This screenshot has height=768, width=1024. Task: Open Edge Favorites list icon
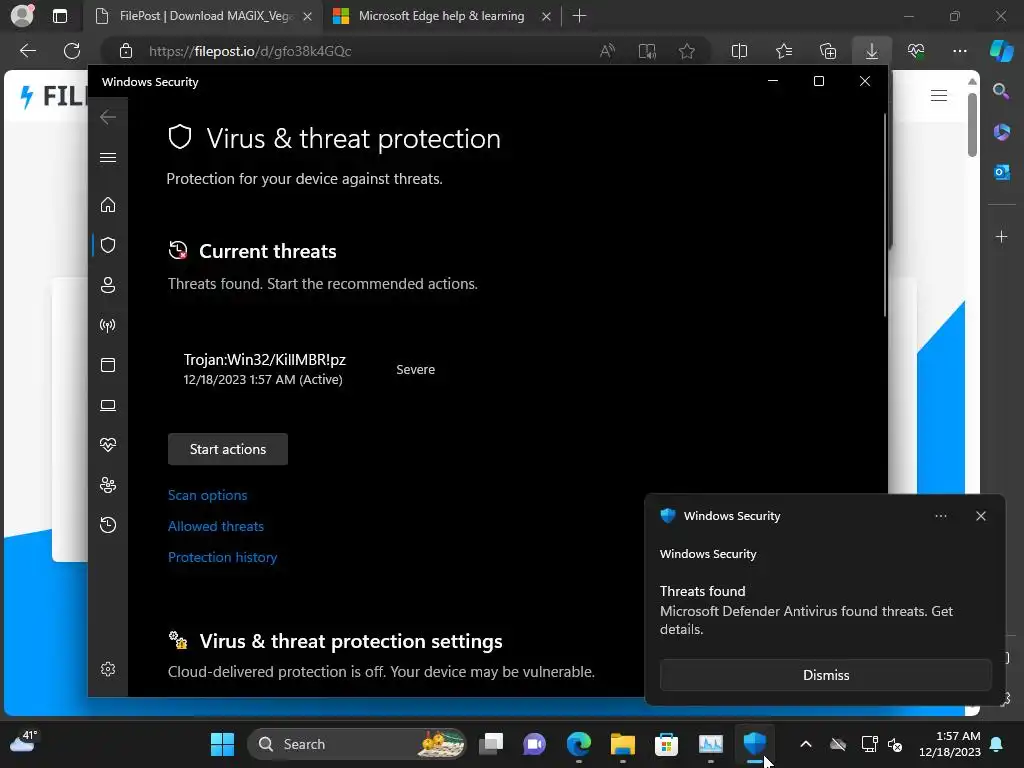point(784,51)
